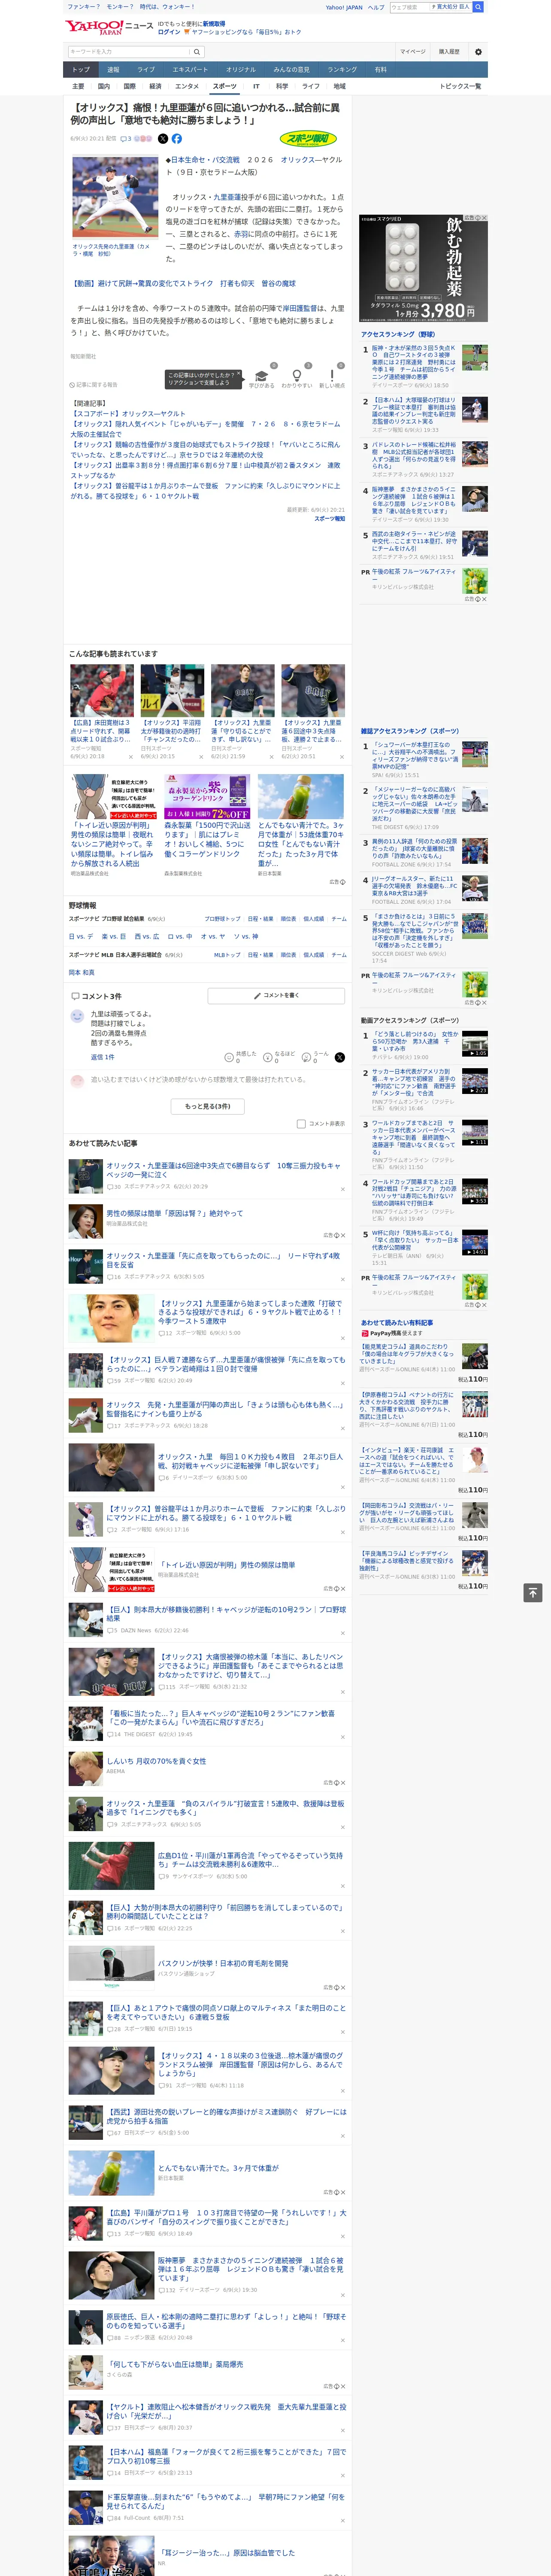Screen dimensions: 551x2576
Task: Open the エキスパート tab
Action: (190, 70)
